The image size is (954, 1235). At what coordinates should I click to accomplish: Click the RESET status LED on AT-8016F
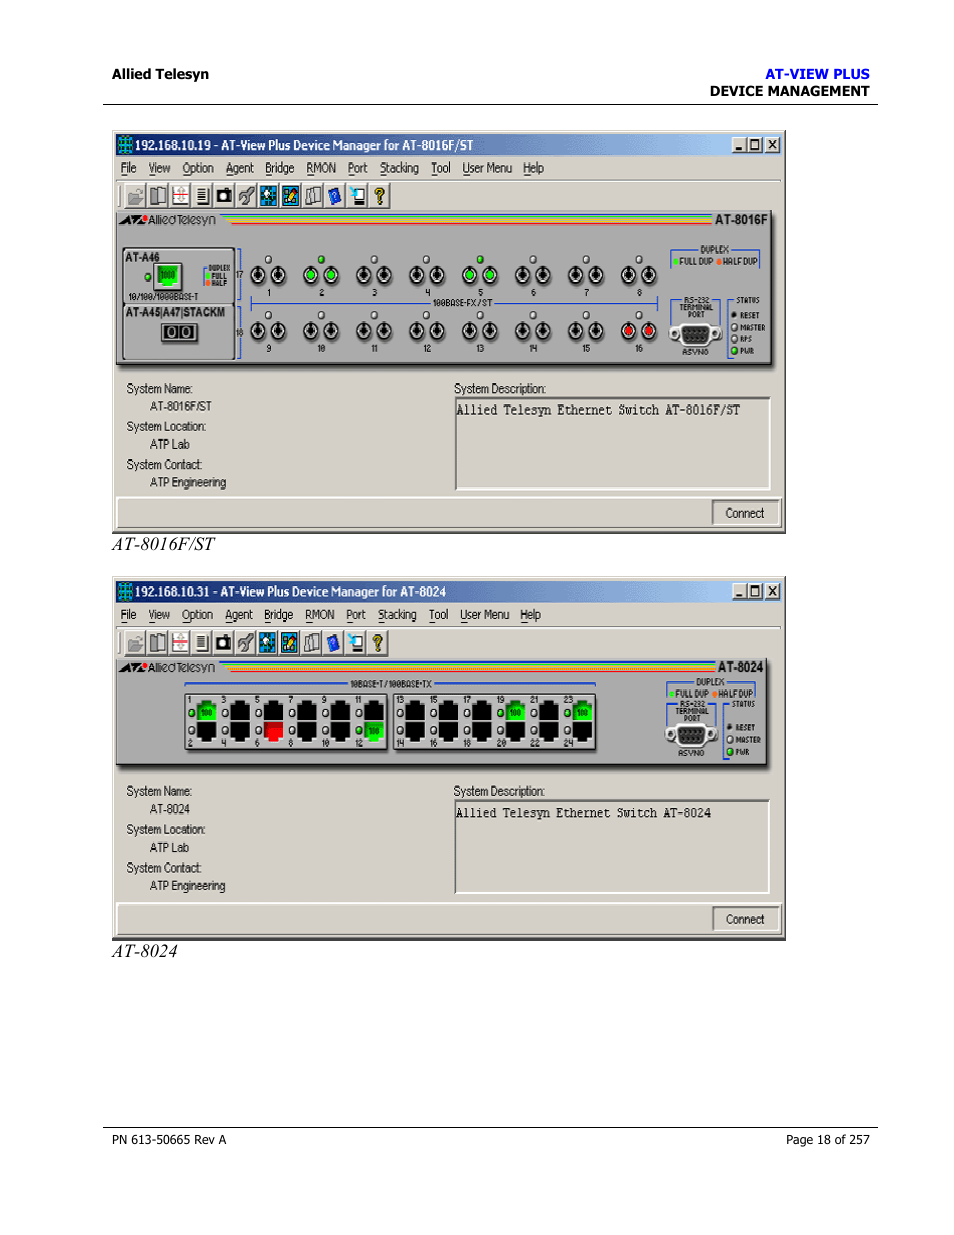pos(734,315)
